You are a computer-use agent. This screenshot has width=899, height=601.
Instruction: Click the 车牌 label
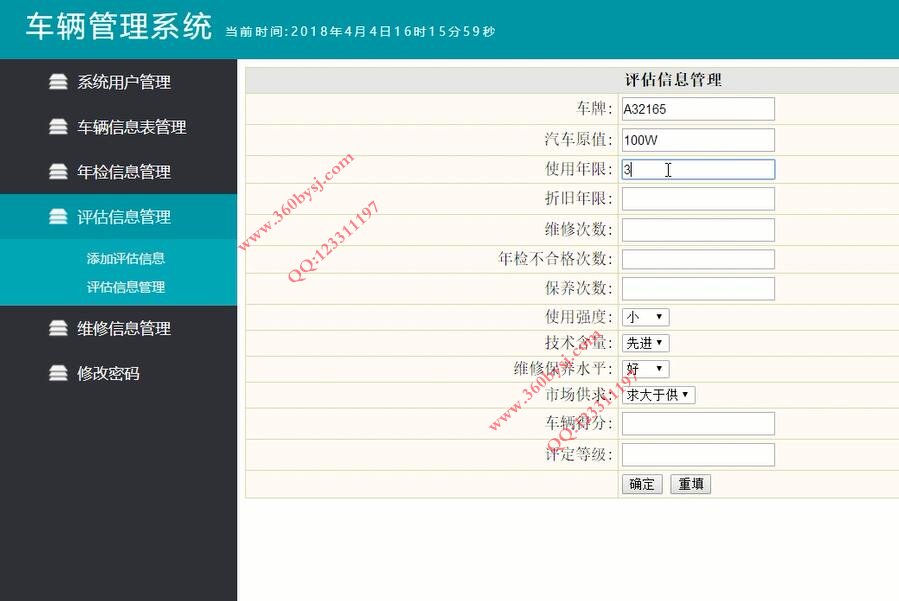coord(595,108)
